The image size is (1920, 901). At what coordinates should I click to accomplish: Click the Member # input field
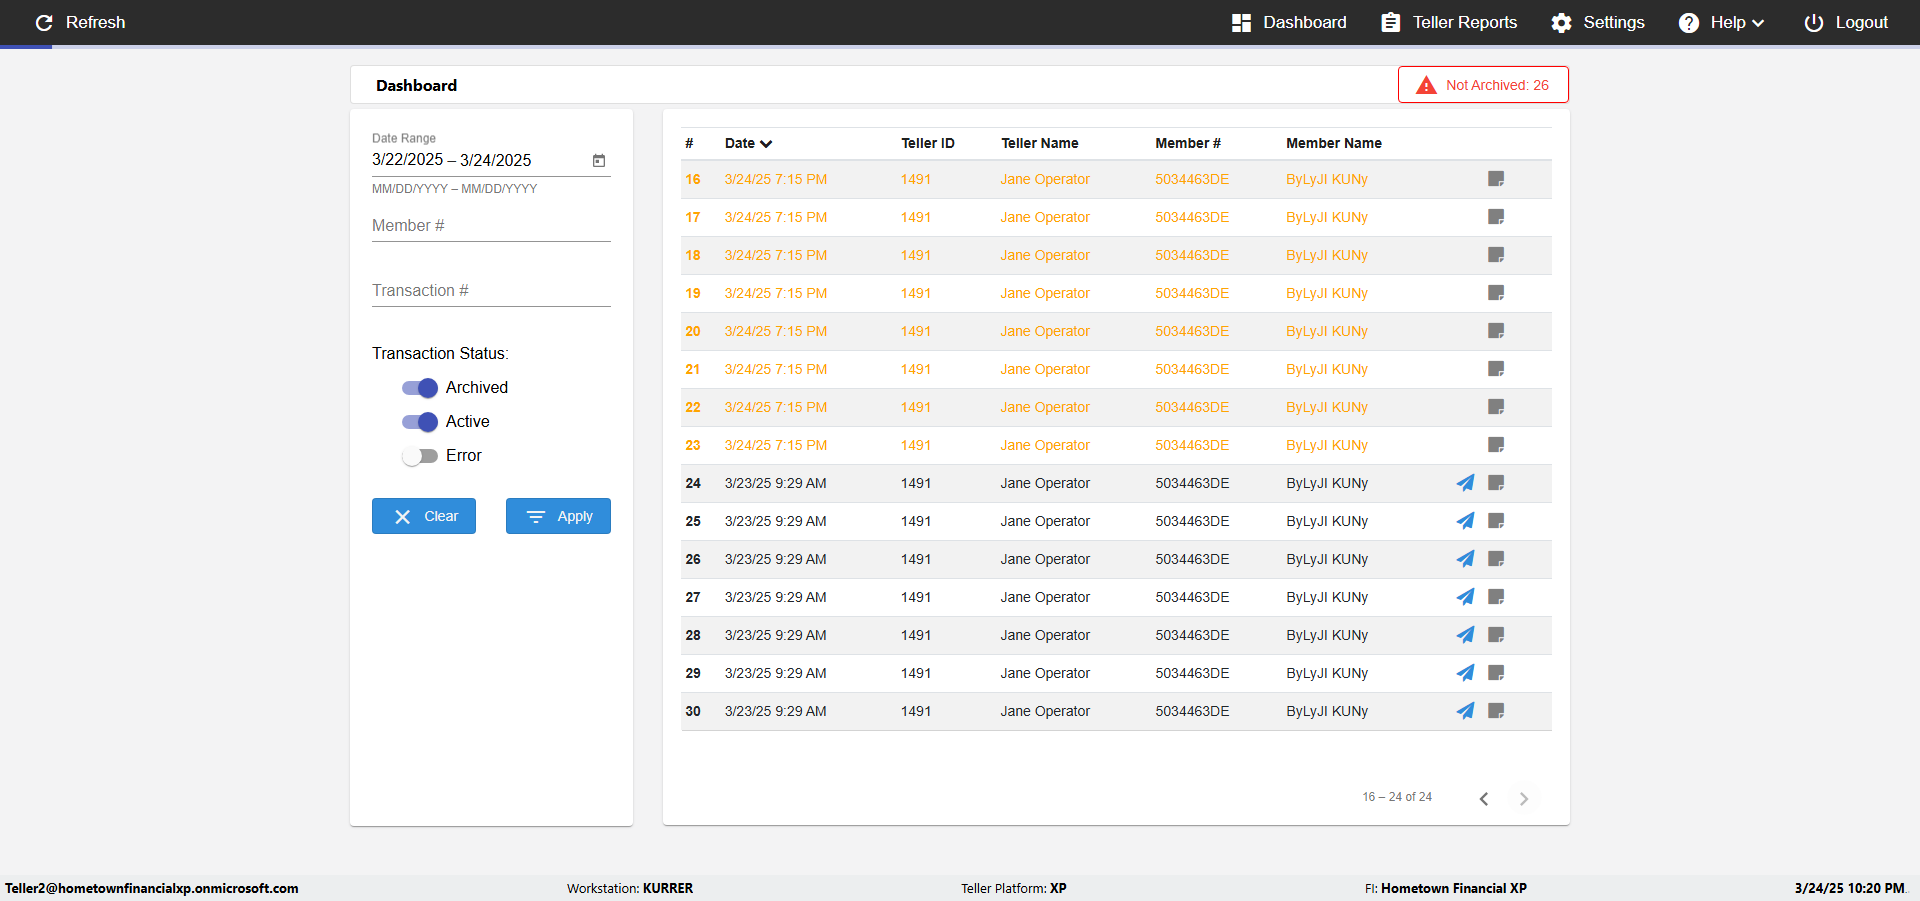(491, 226)
